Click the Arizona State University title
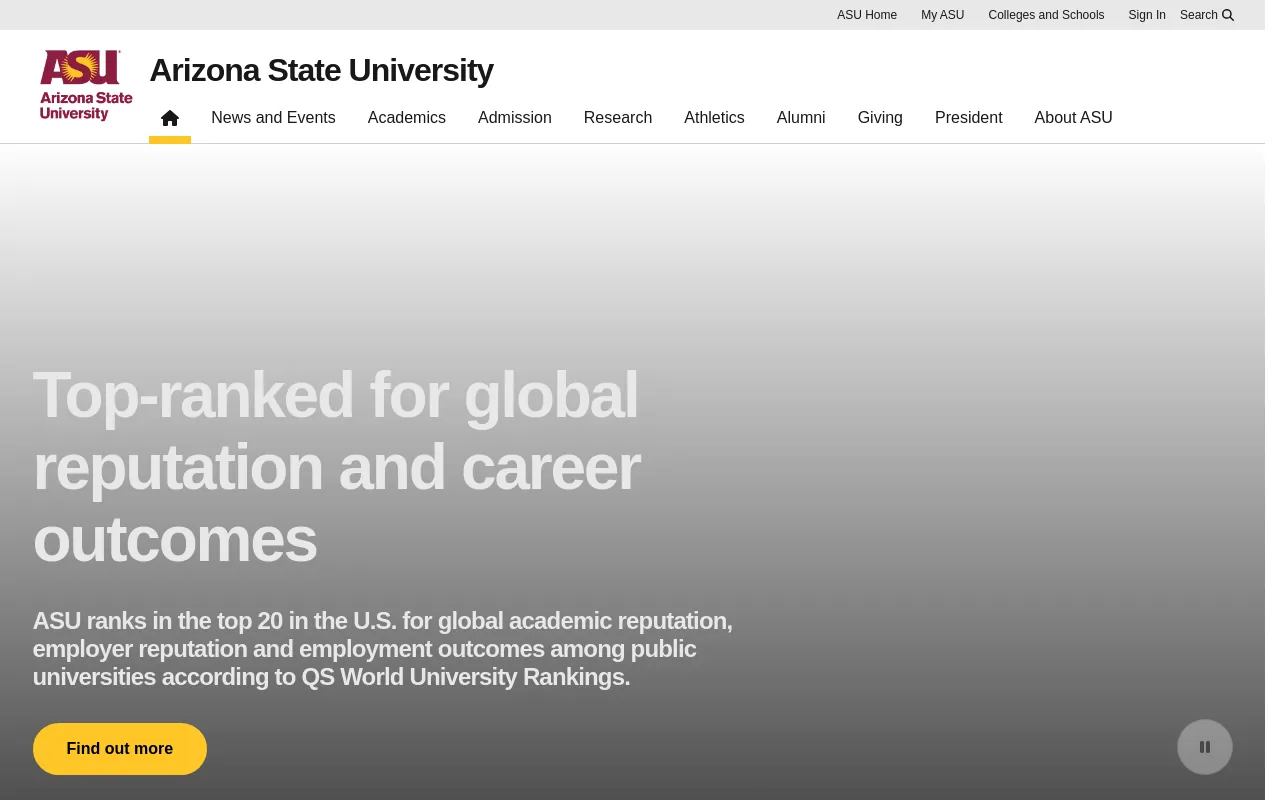The width and height of the screenshot is (1280, 800). coord(321,70)
